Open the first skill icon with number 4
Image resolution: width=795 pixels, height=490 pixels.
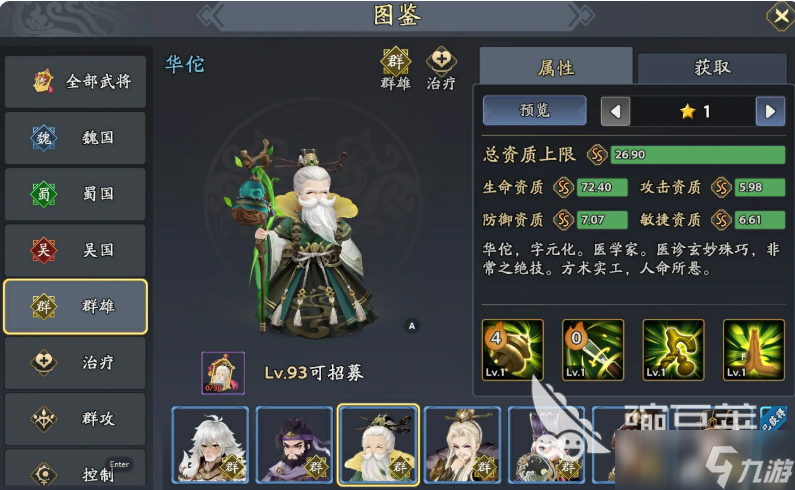coord(513,349)
